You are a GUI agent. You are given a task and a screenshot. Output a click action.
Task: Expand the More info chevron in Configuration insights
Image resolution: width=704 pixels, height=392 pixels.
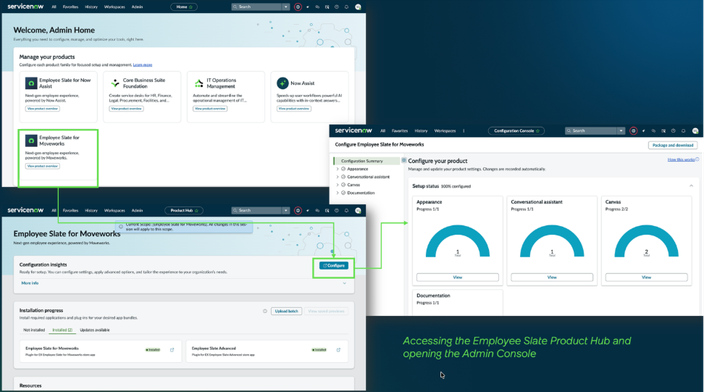pos(344,283)
